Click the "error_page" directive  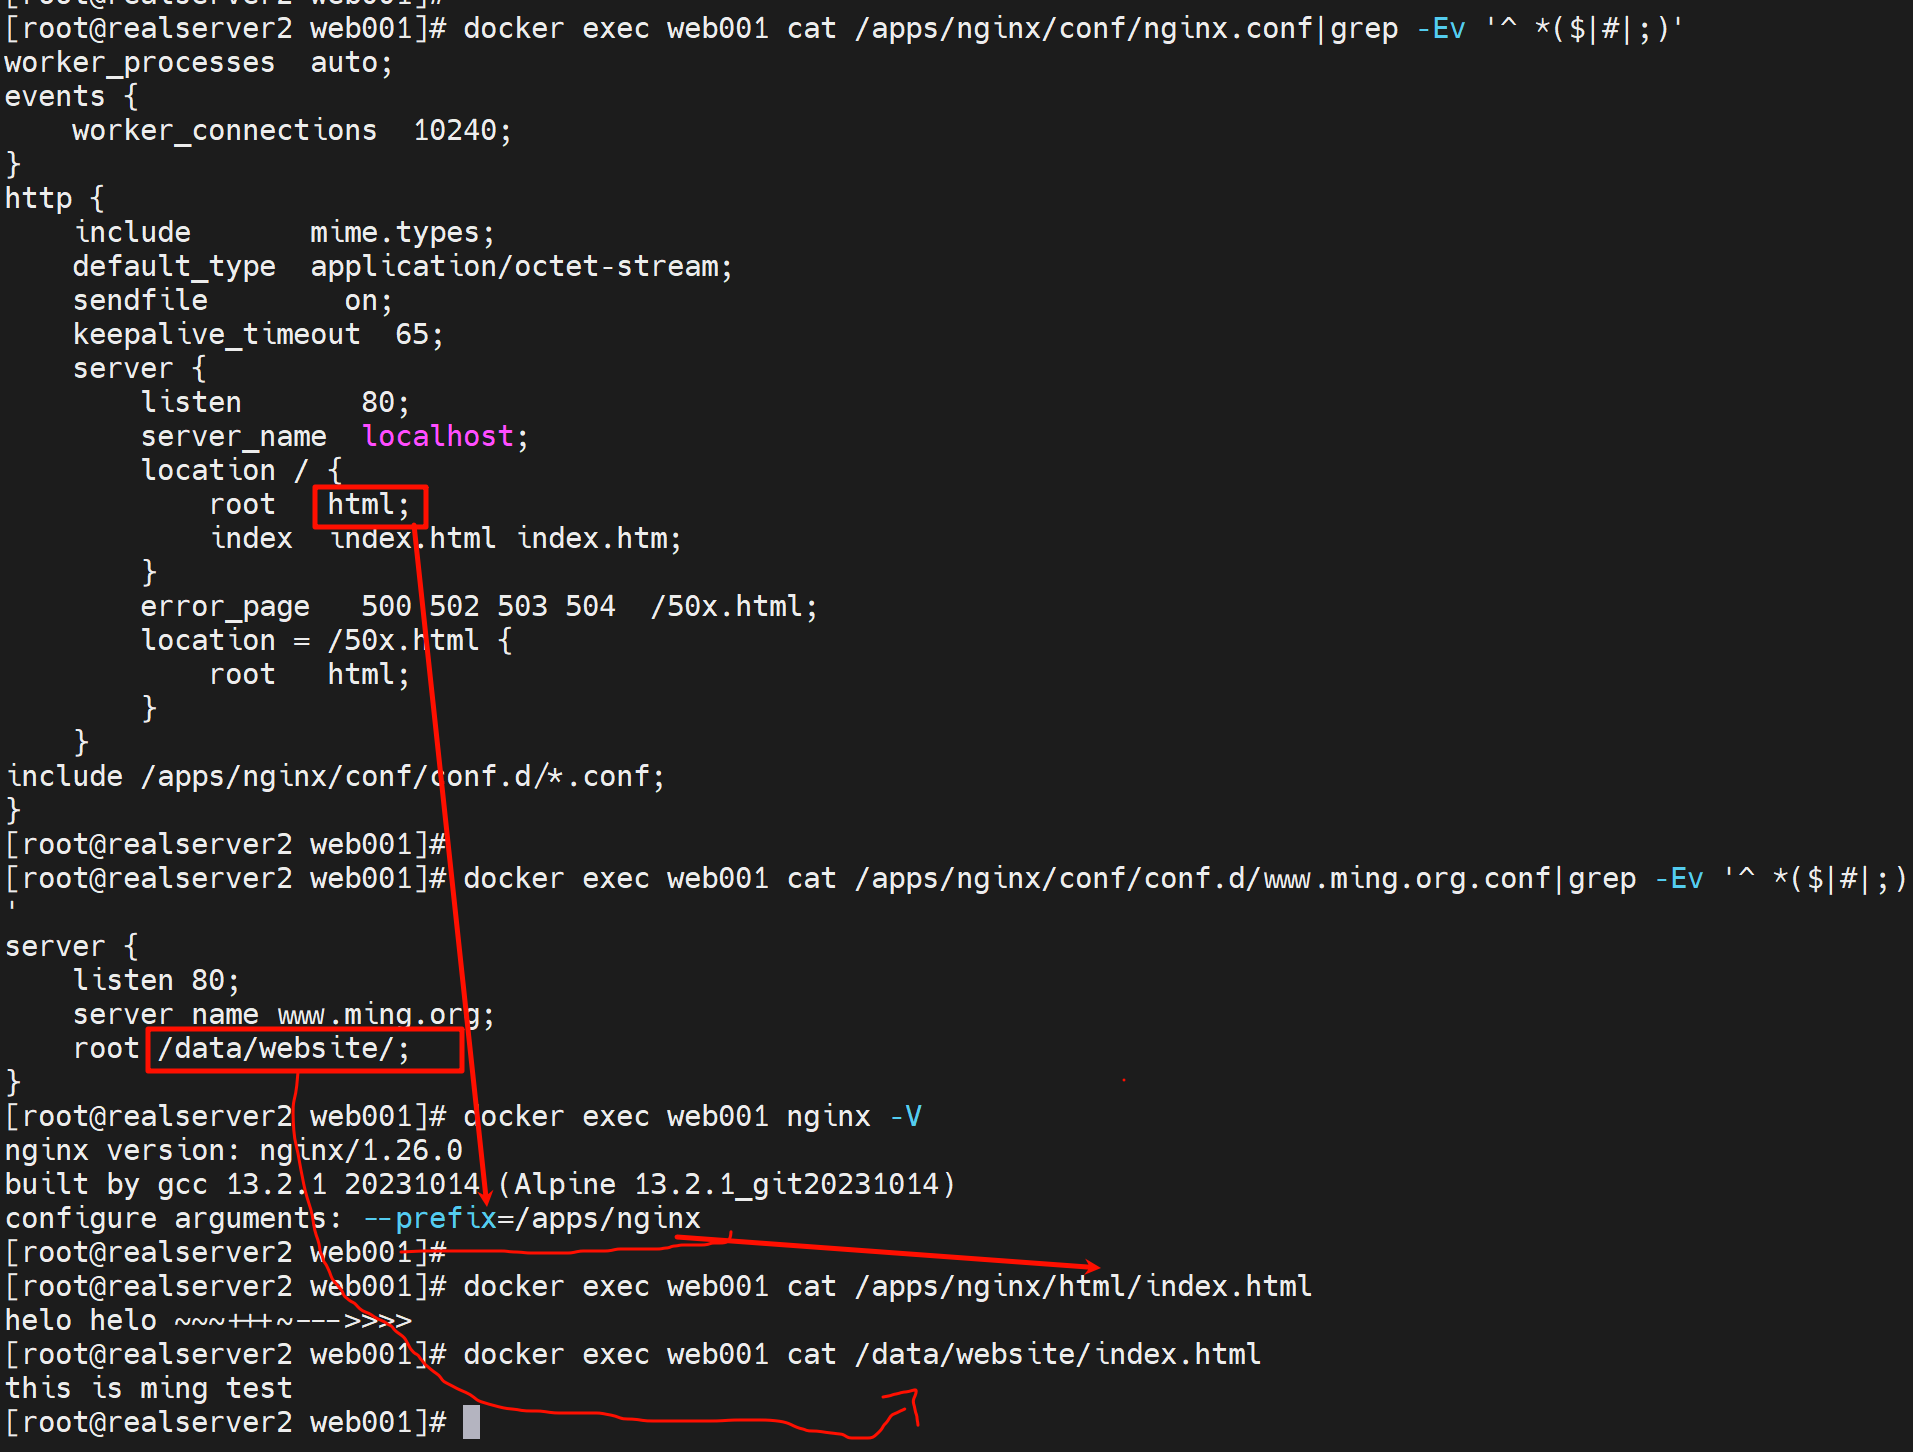[225, 607]
